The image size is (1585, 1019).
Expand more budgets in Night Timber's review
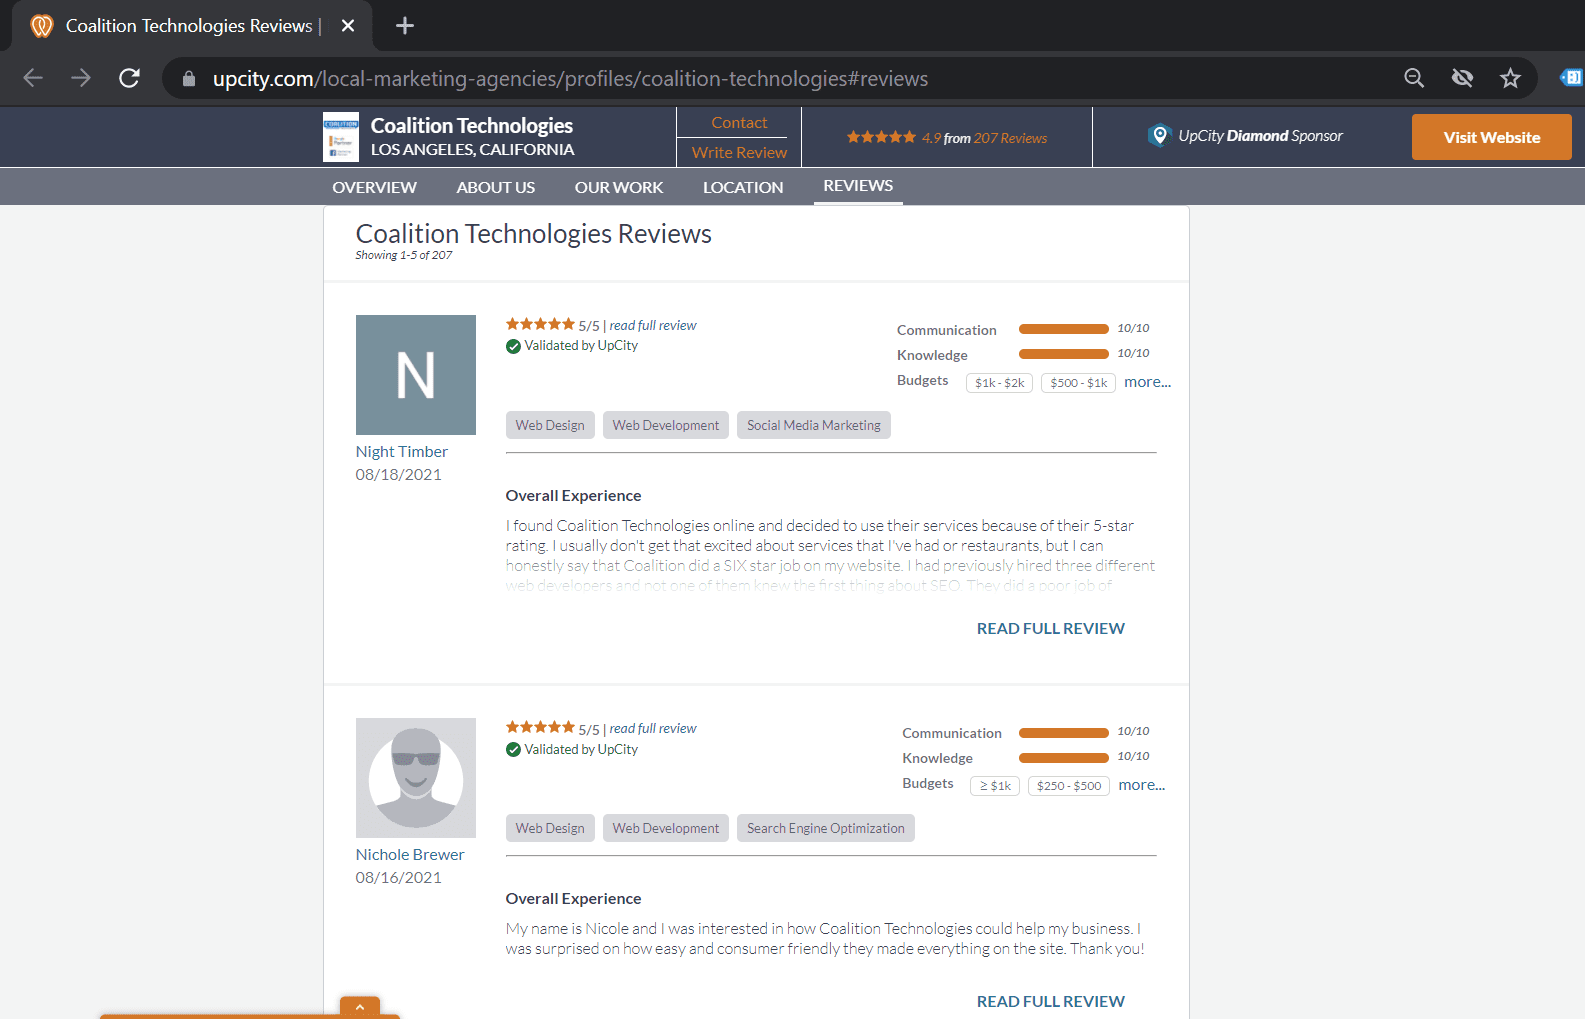click(x=1147, y=382)
